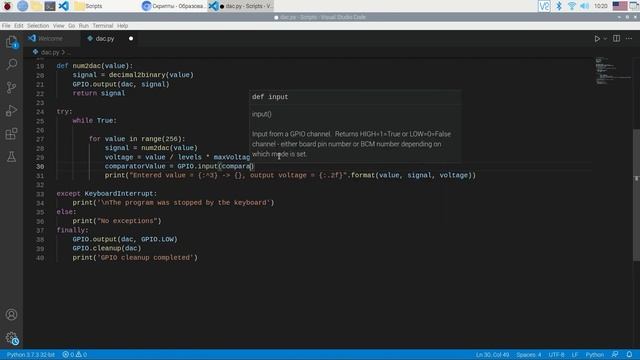The width and height of the screenshot is (640, 360).
Task: Open the Bluetooth tray icon
Action: coord(559,6)
